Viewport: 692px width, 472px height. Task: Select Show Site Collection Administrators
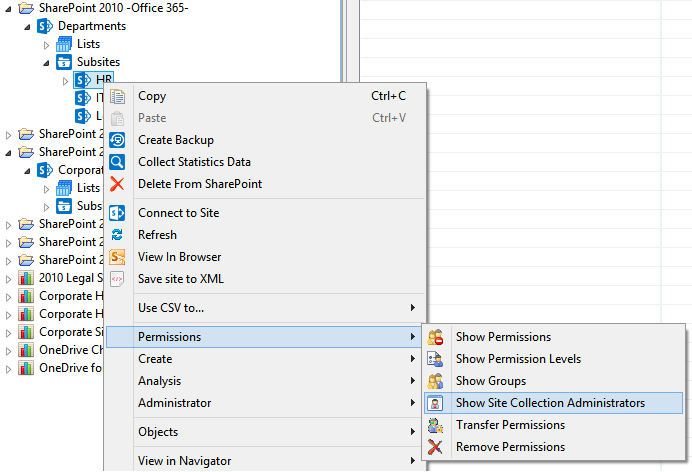click(x=553, y=403)
